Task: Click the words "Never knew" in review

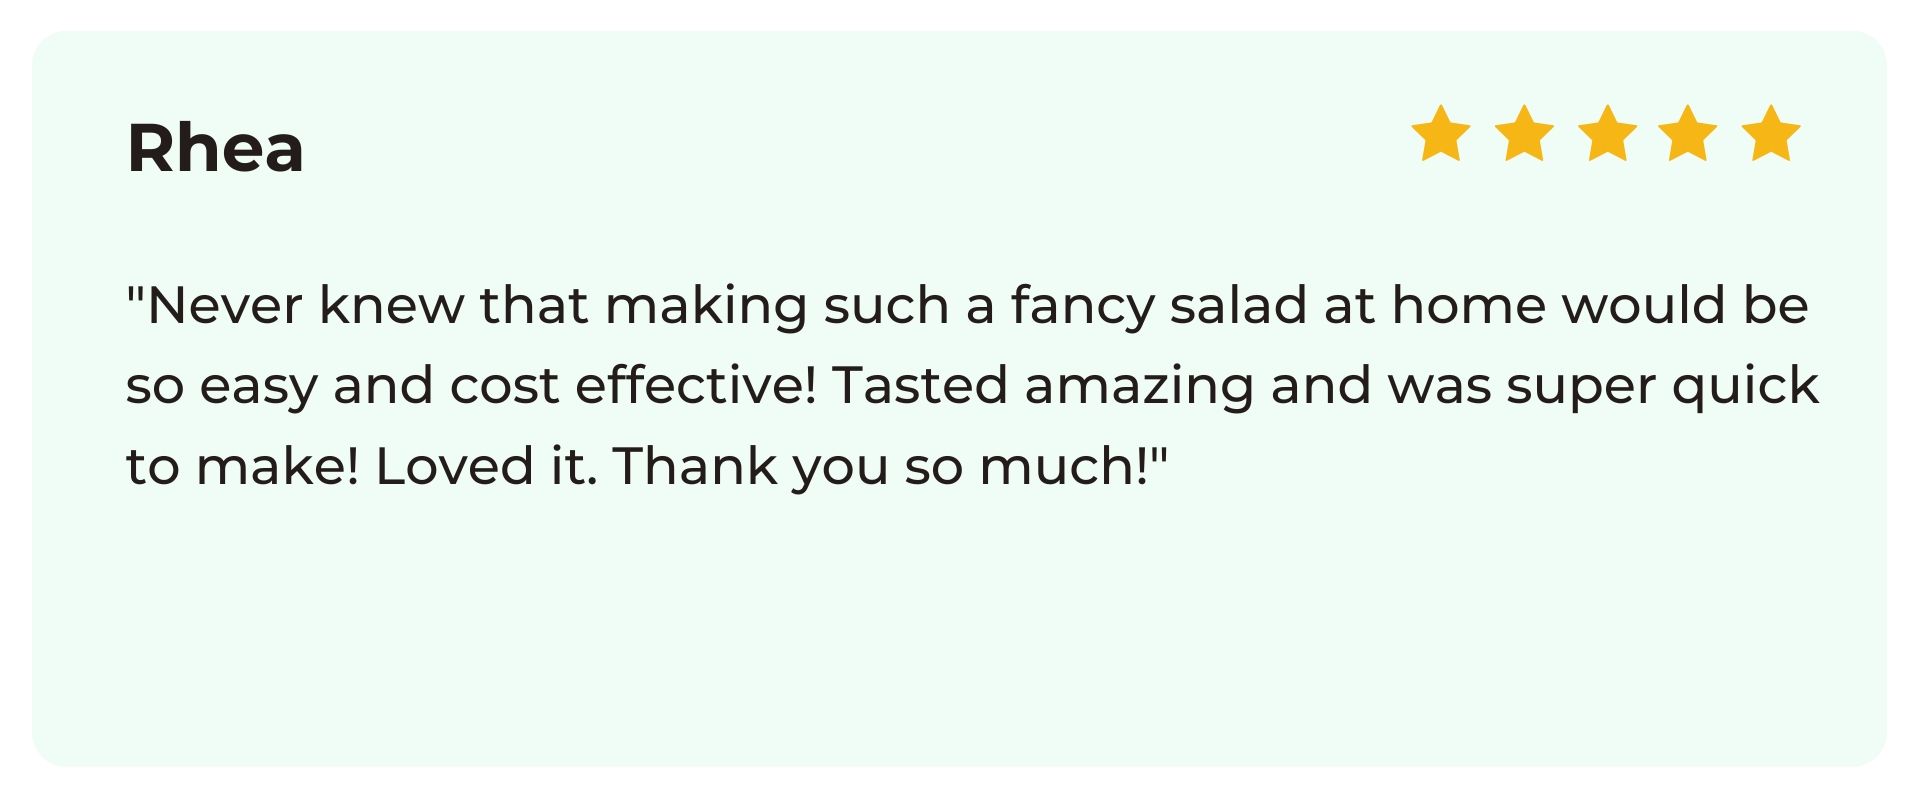Action: [x=305, y=305]
